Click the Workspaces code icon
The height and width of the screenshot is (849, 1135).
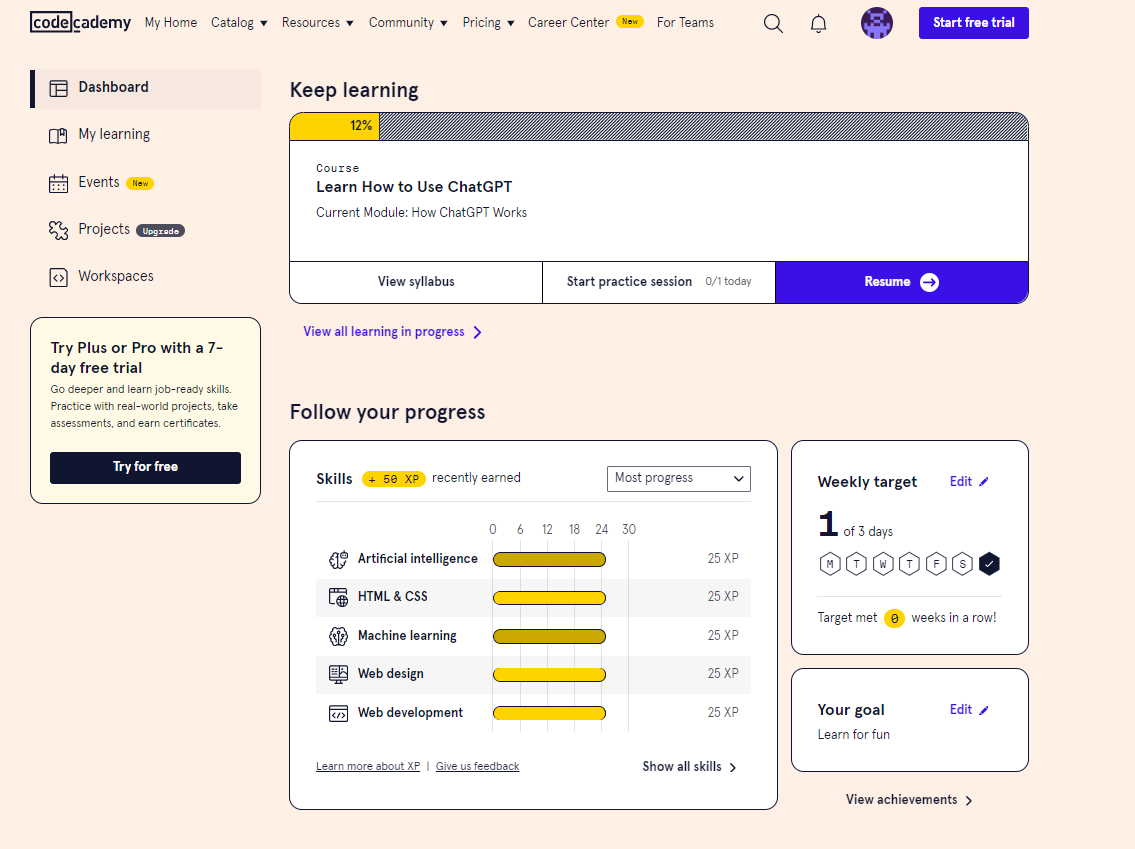click(x=58, y=277)
